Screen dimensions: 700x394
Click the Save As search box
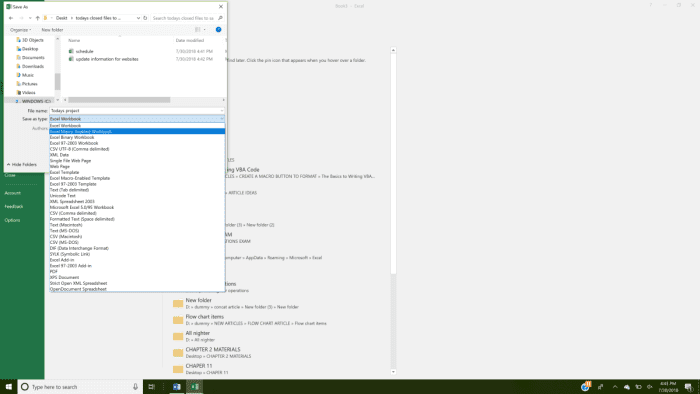(x=183, y=18)
